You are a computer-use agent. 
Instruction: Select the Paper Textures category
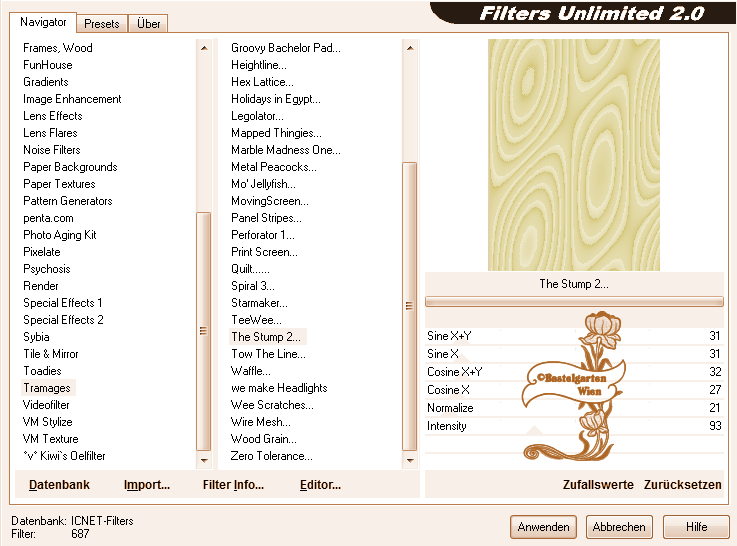(59, 184)
